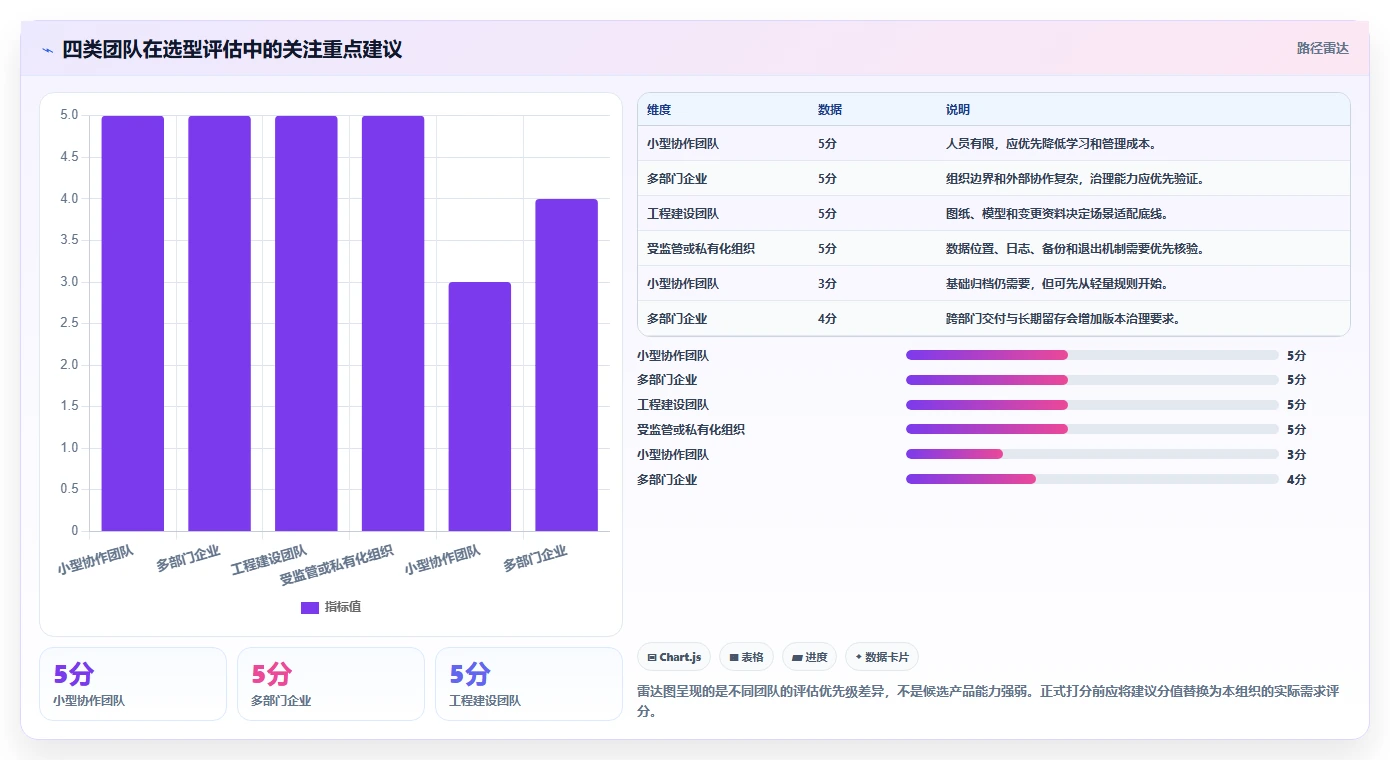The image size is (1390, 760).
Task: Open the 小型协作团队 5分 data card
Action: (x=133, y=684)
